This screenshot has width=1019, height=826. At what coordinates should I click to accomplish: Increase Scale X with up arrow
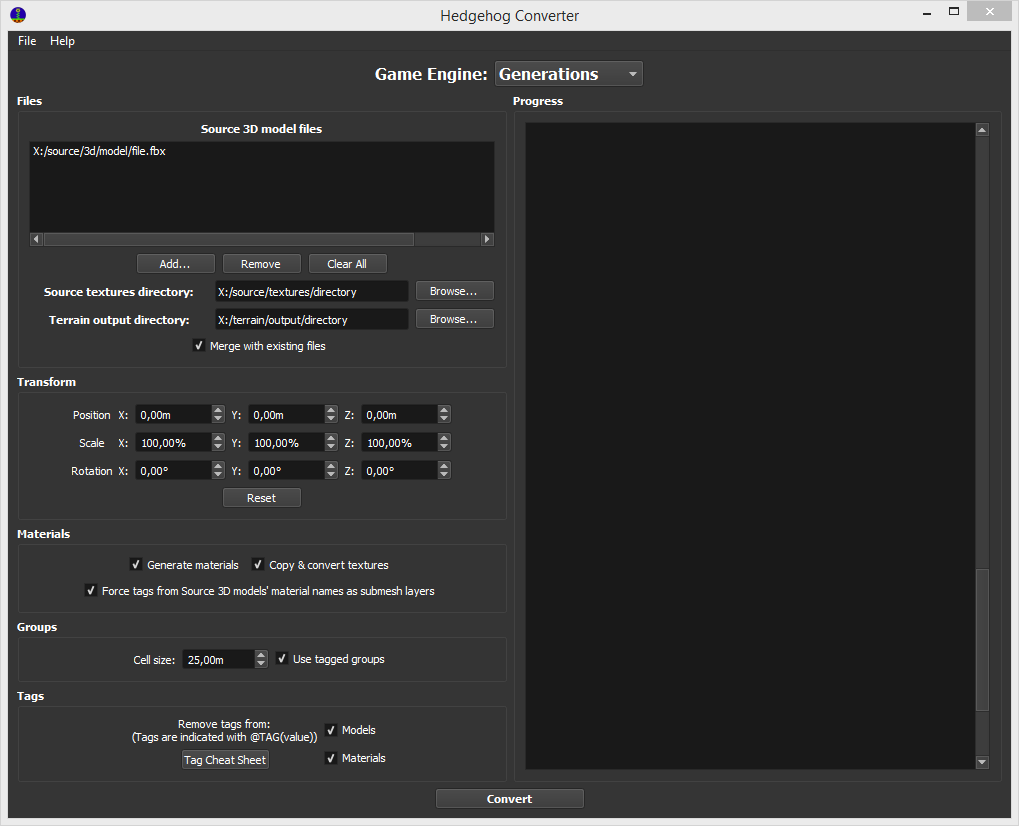218,438
